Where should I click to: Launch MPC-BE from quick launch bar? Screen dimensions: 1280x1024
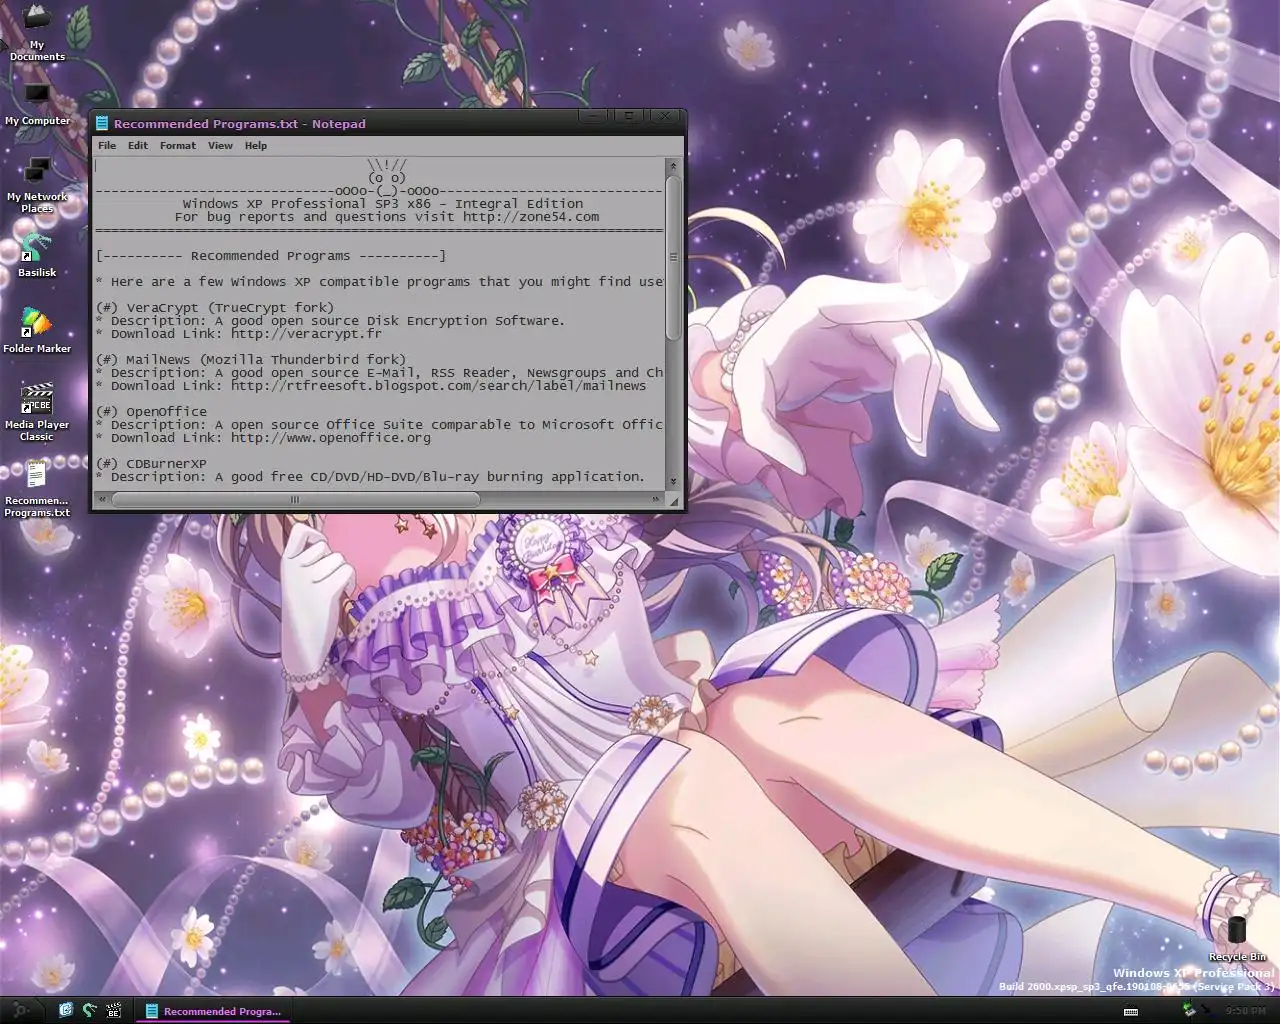[x=114, y=1010]
